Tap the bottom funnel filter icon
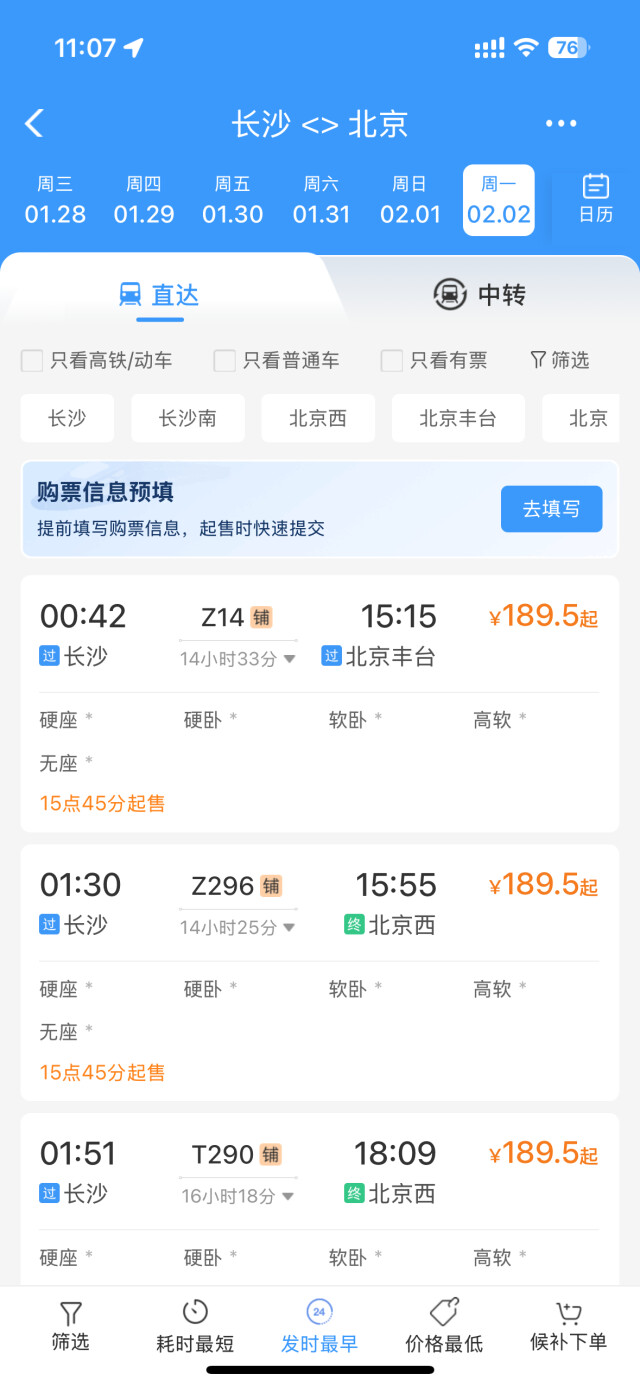Viewport: 640px width, 1387px height. [x=70, y=1313]
